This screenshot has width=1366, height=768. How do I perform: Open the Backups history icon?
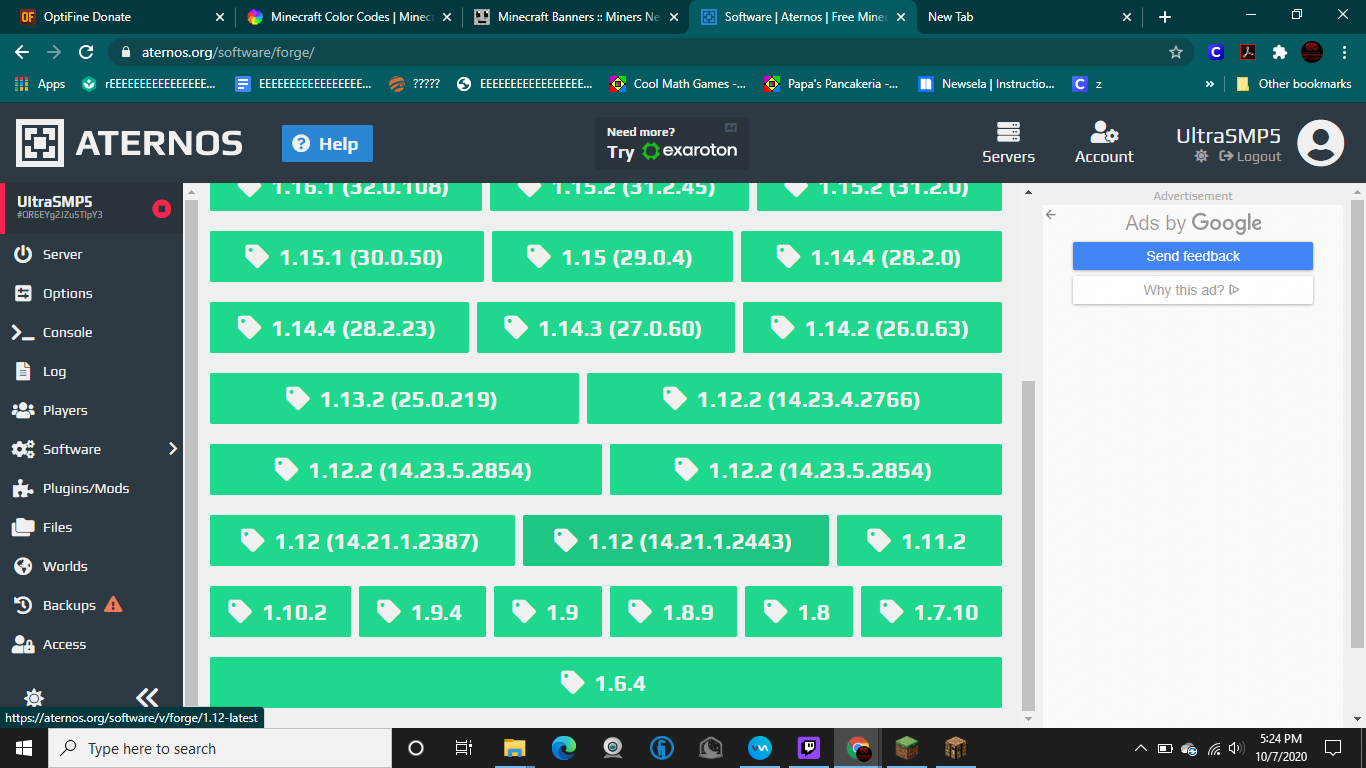23,605
